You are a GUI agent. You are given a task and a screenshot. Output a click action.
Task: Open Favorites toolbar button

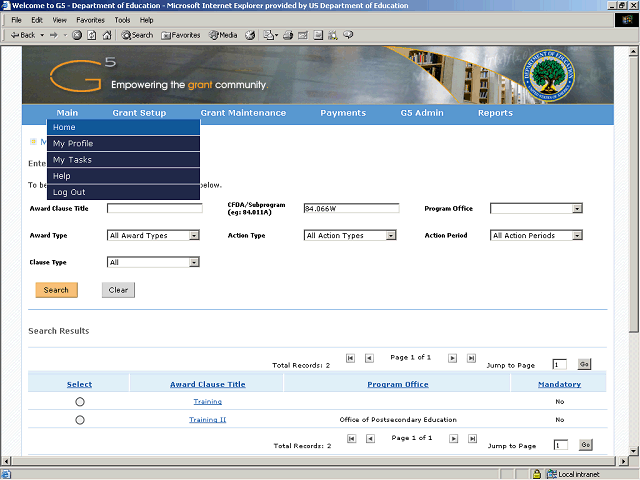[x=181, y=35]
